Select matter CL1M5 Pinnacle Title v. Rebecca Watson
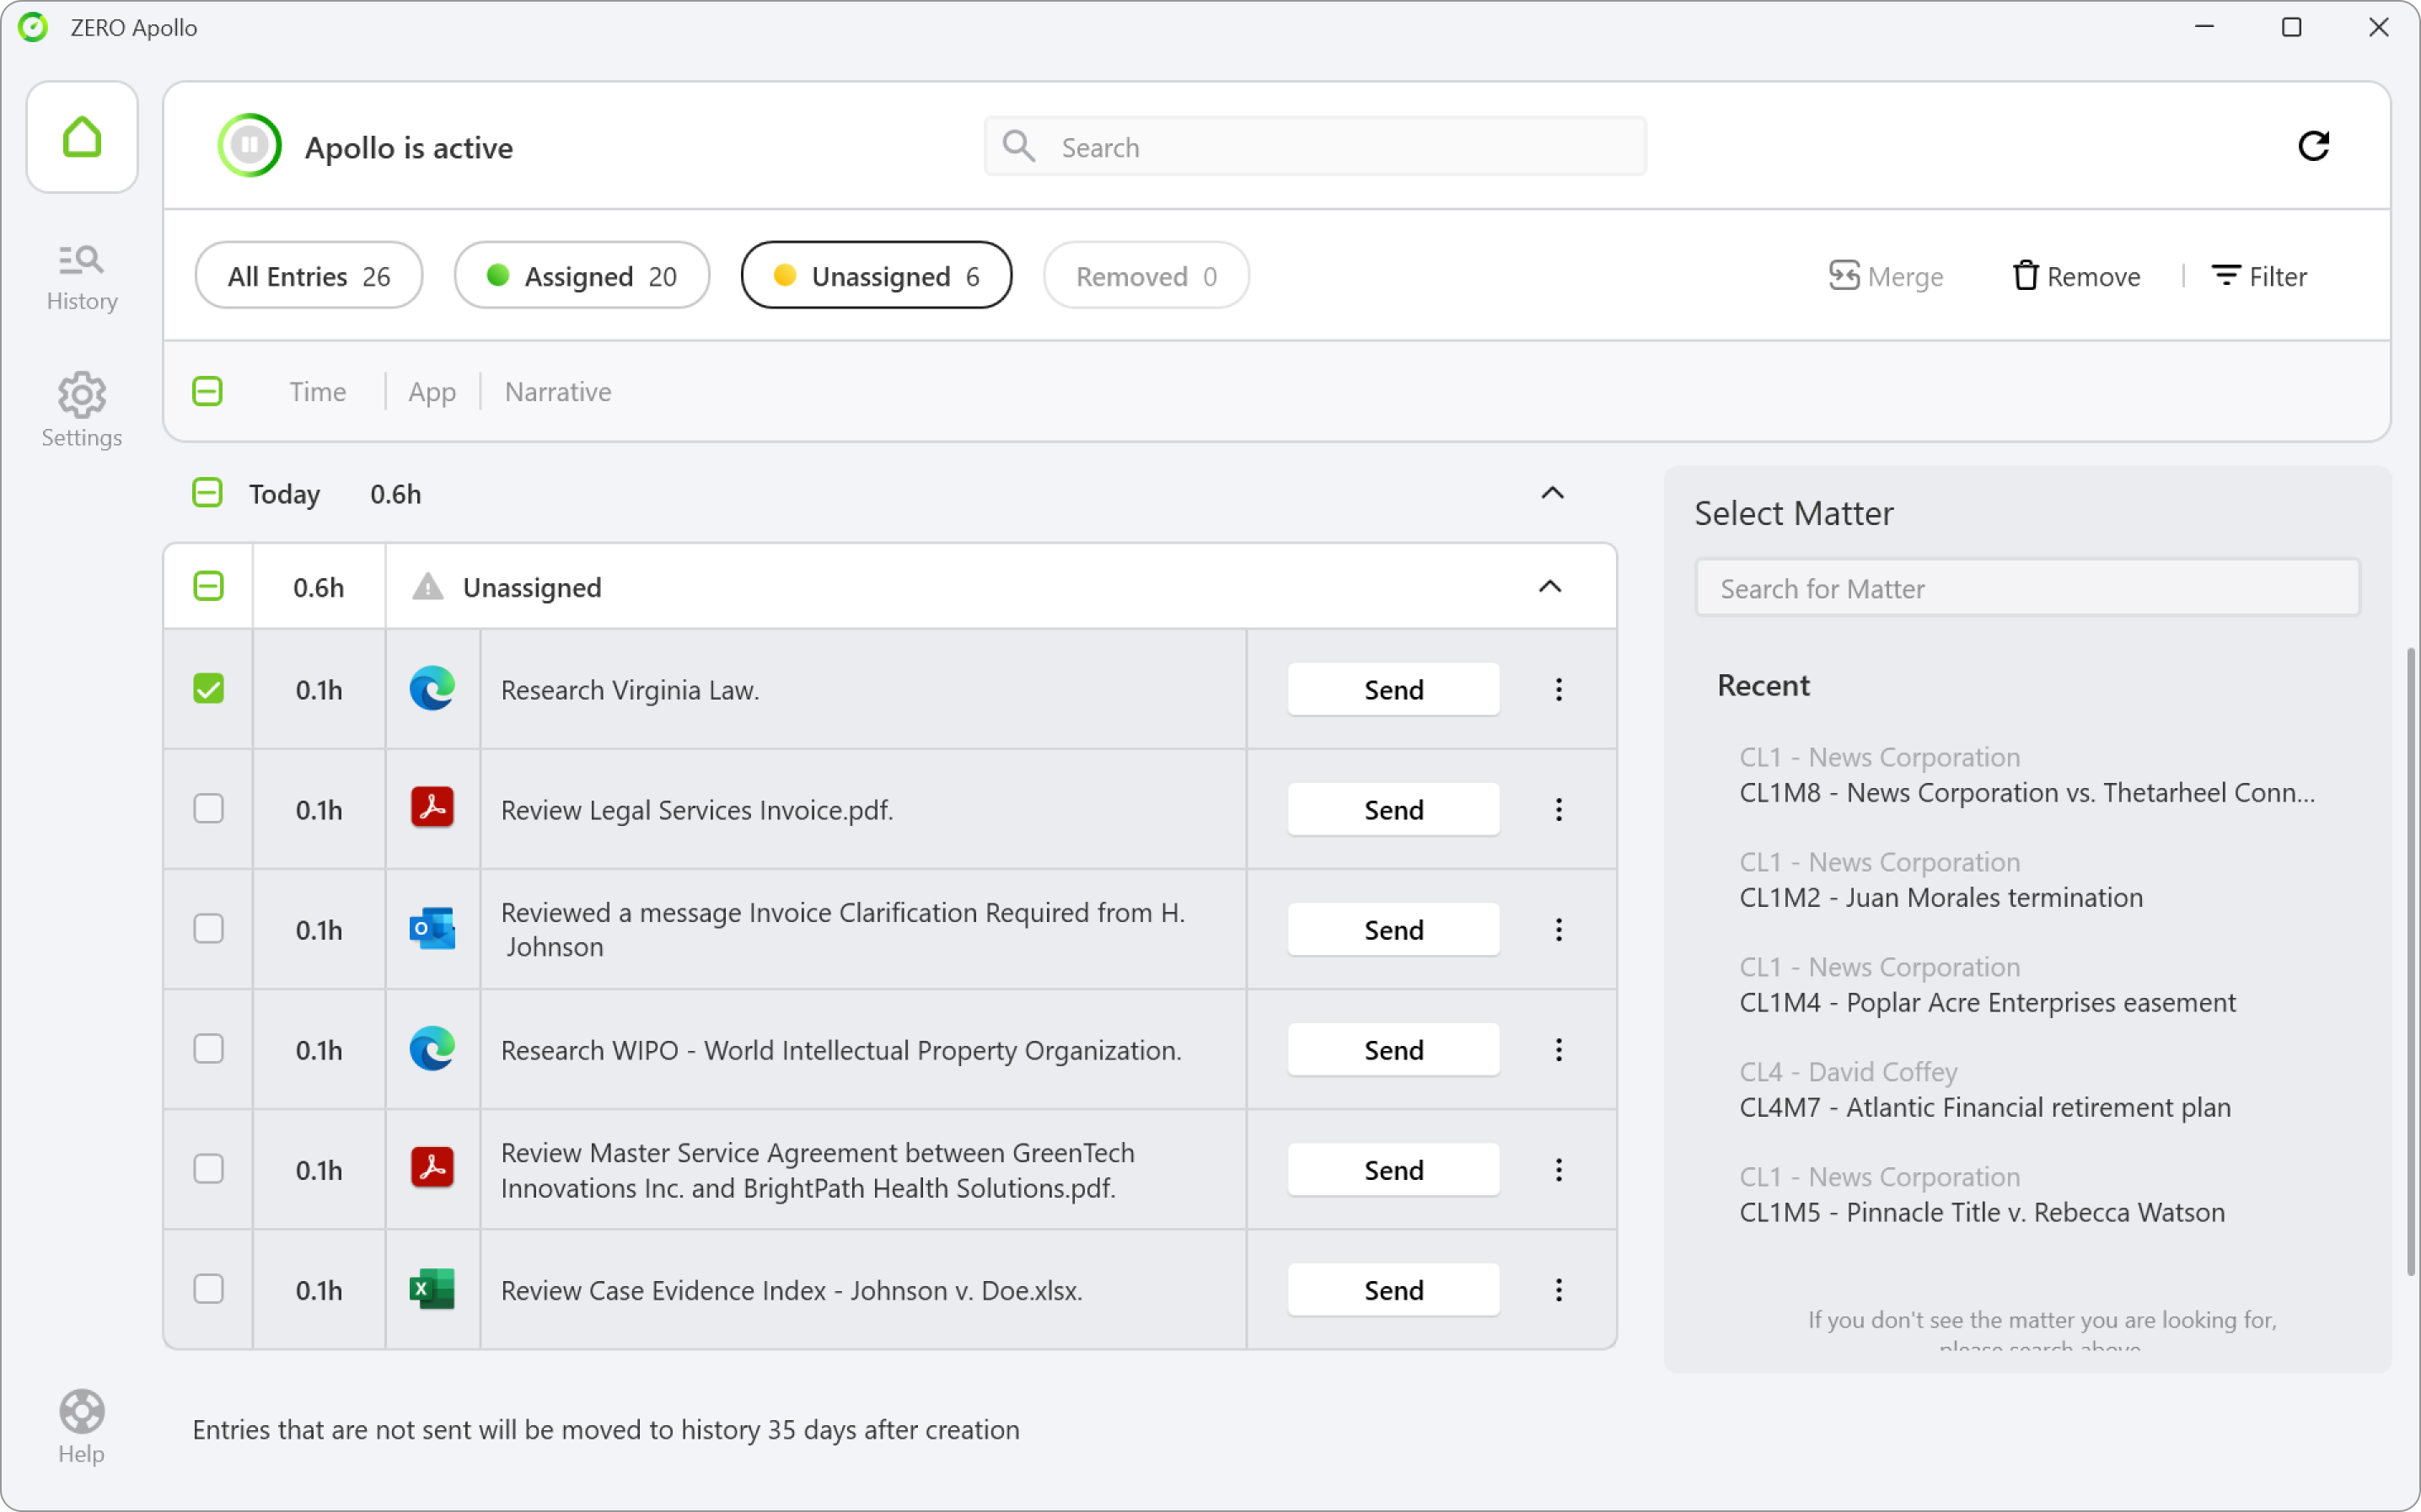 tap(1982, 1194)
